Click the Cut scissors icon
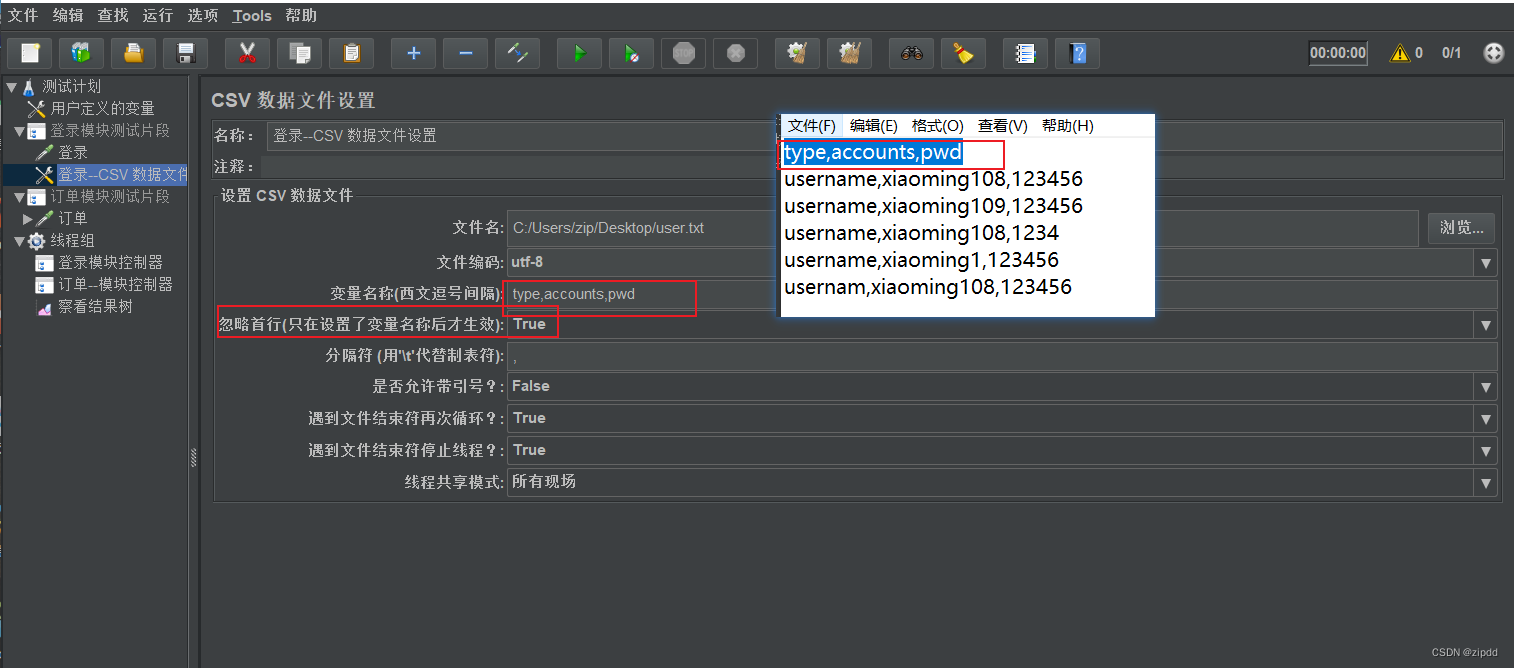 (247, 53)
